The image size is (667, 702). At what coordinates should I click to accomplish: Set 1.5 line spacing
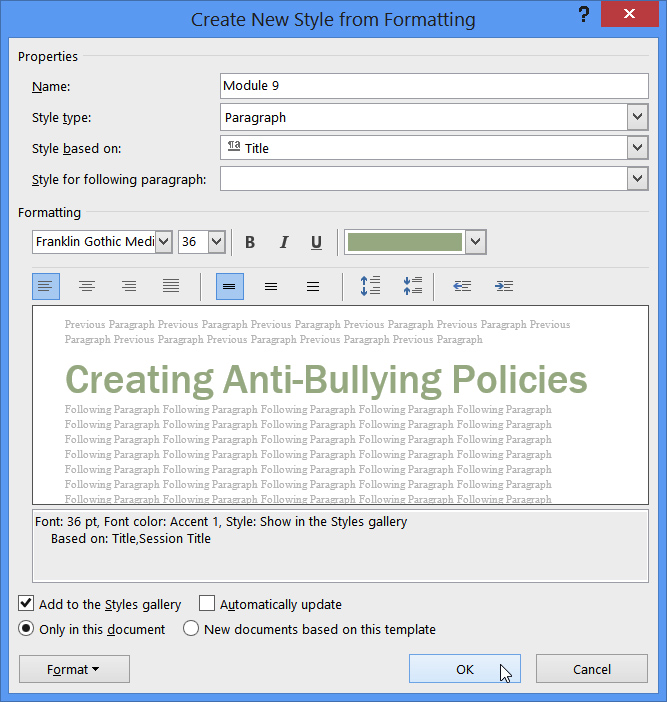pos(271,286)
